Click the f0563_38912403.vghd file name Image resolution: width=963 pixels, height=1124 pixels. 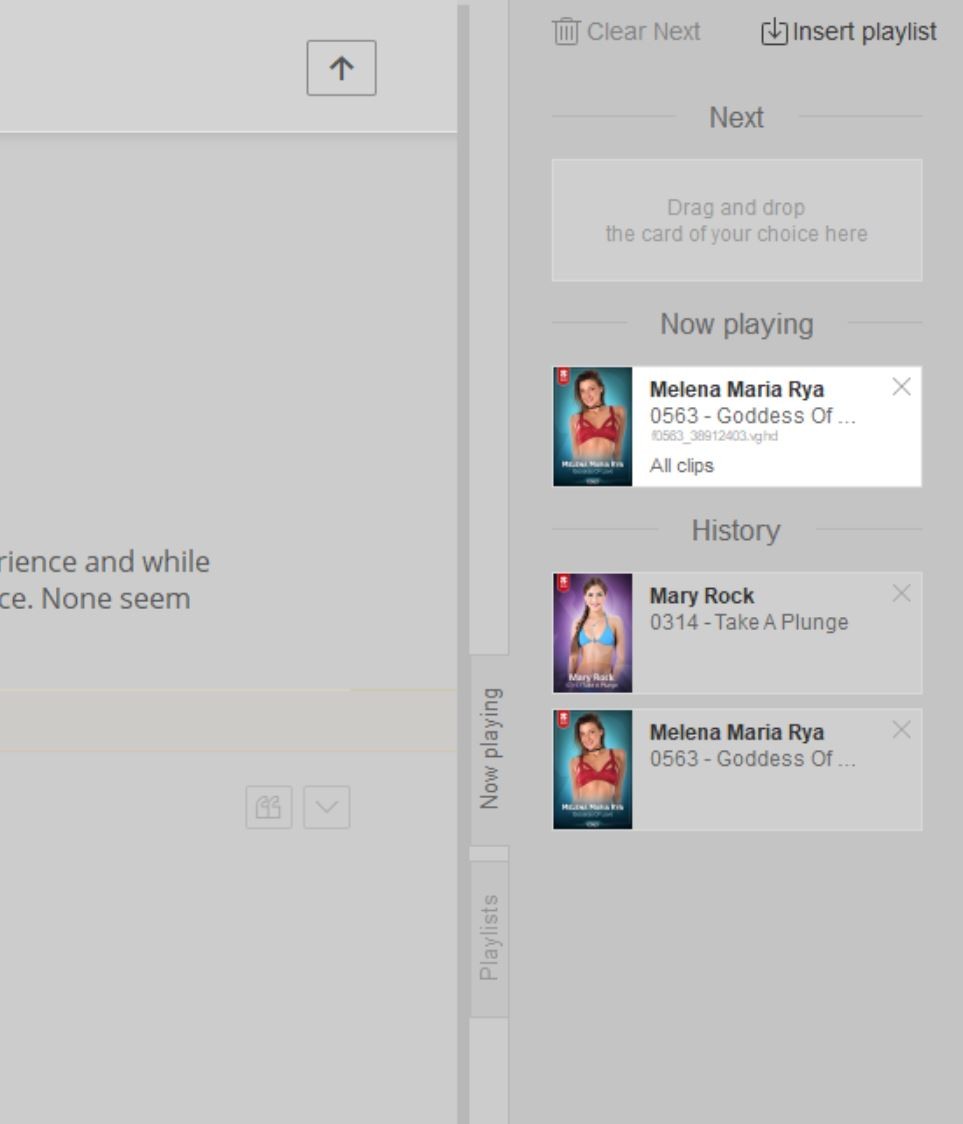pyautogui.click(x=714, y=437)
